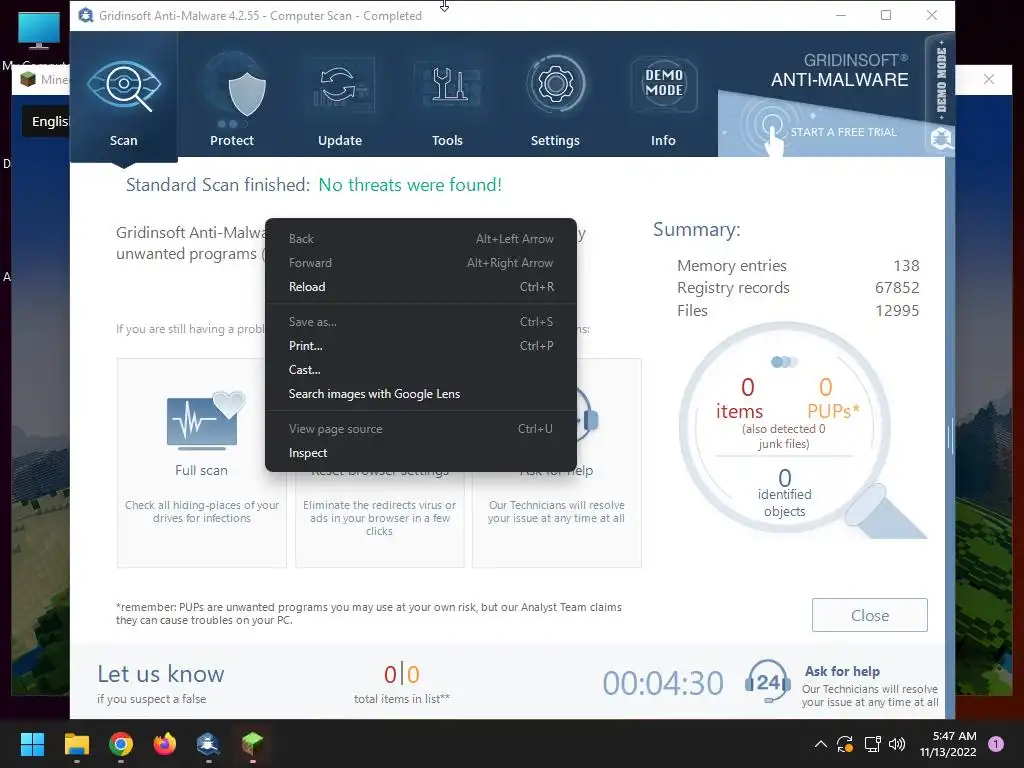Click the No threats were found! message
Screen dimensions: 1024x768
[x=410, y=185]
